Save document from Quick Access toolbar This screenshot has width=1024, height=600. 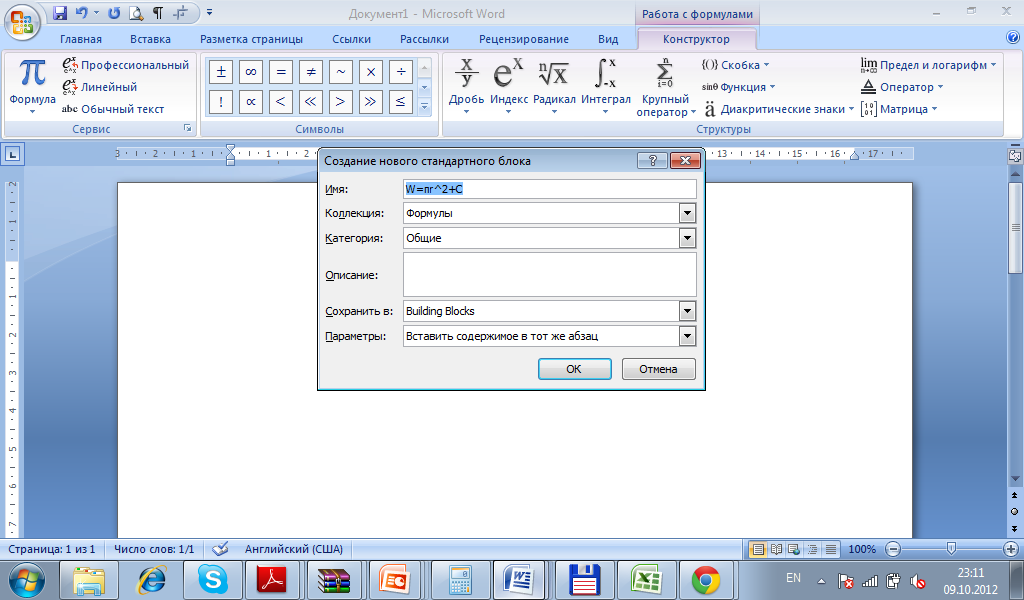coord(60,12)
